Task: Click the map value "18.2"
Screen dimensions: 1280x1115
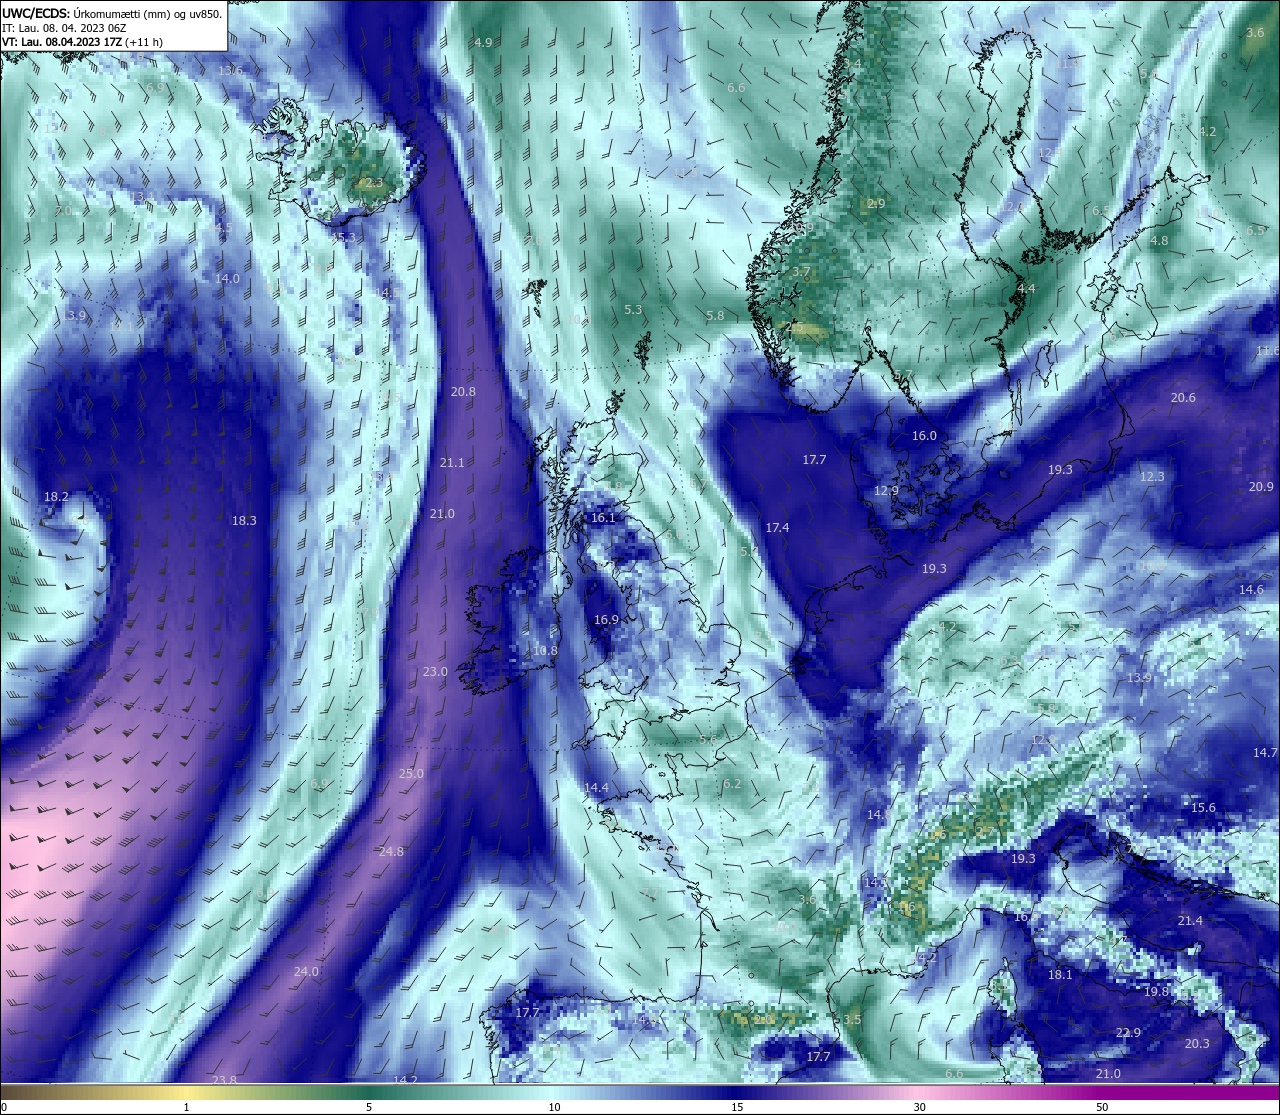Action: [x=56, y=497]
